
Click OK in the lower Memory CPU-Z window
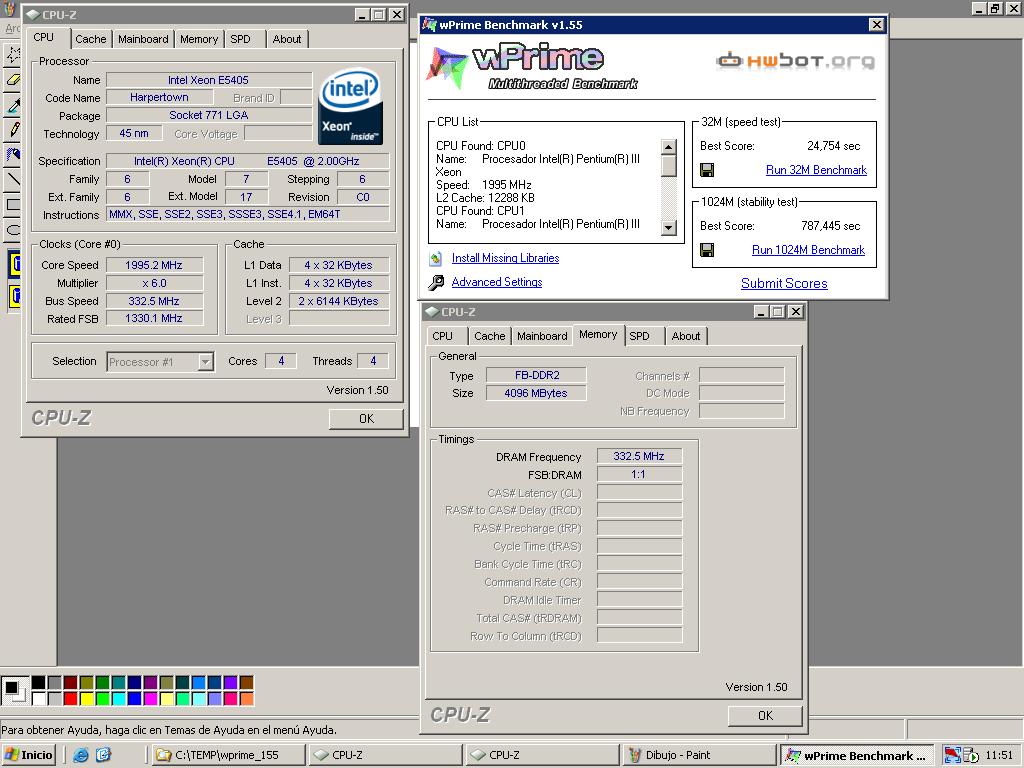coord(765,716)
